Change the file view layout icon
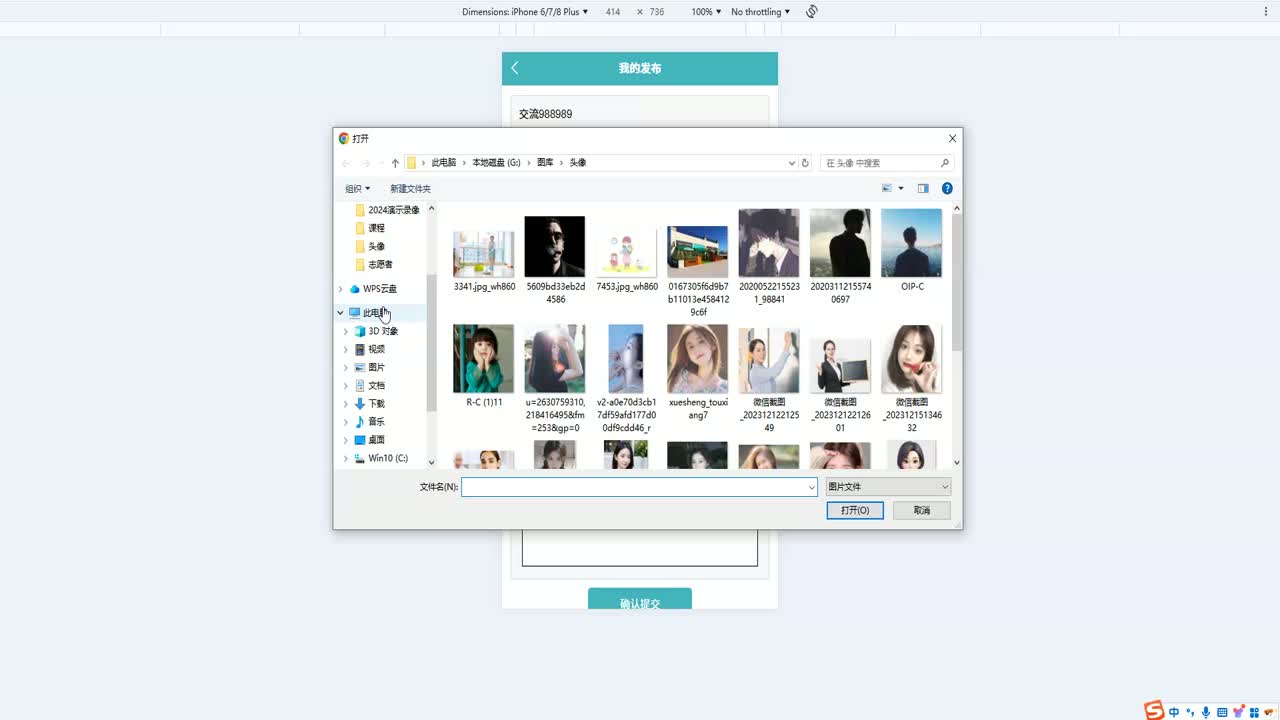Viewport: 1280px width, 720px height. coord(887,188)
